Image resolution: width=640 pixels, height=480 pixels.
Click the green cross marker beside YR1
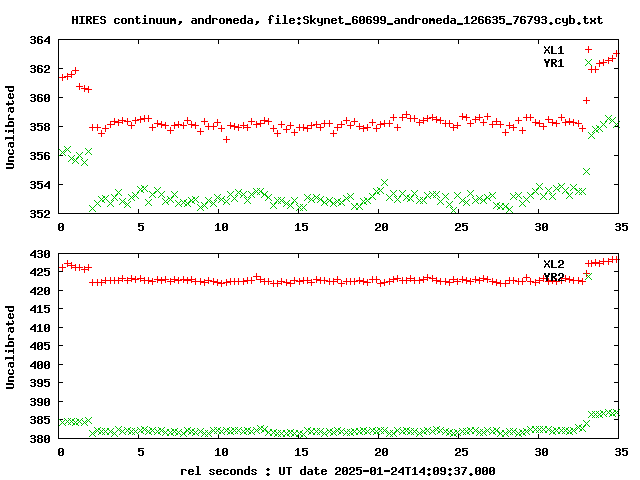coord(588,62)
